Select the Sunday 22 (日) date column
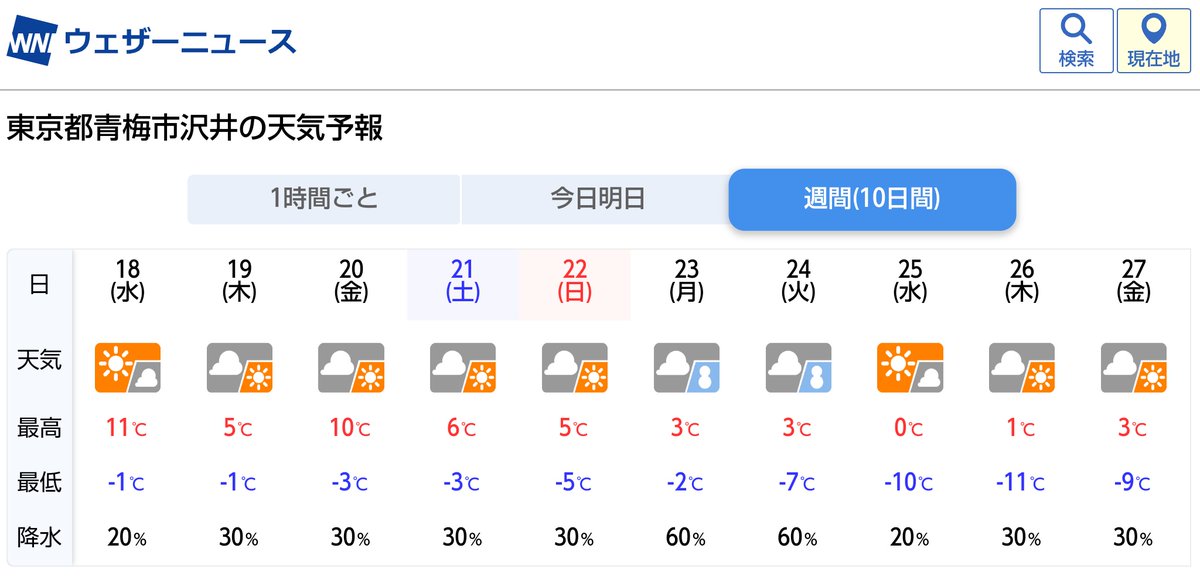 (x=575, y=284)
